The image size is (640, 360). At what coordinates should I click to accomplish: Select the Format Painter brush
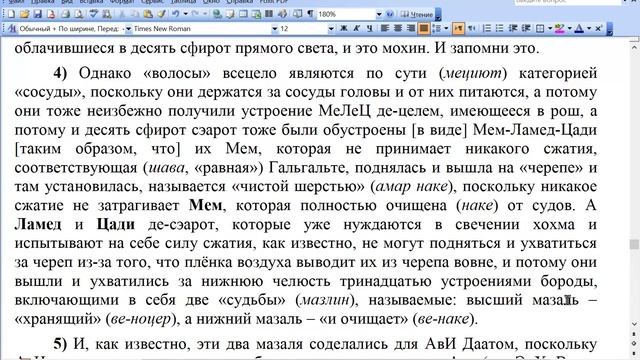pyautogui.click(x=161, y=14)
